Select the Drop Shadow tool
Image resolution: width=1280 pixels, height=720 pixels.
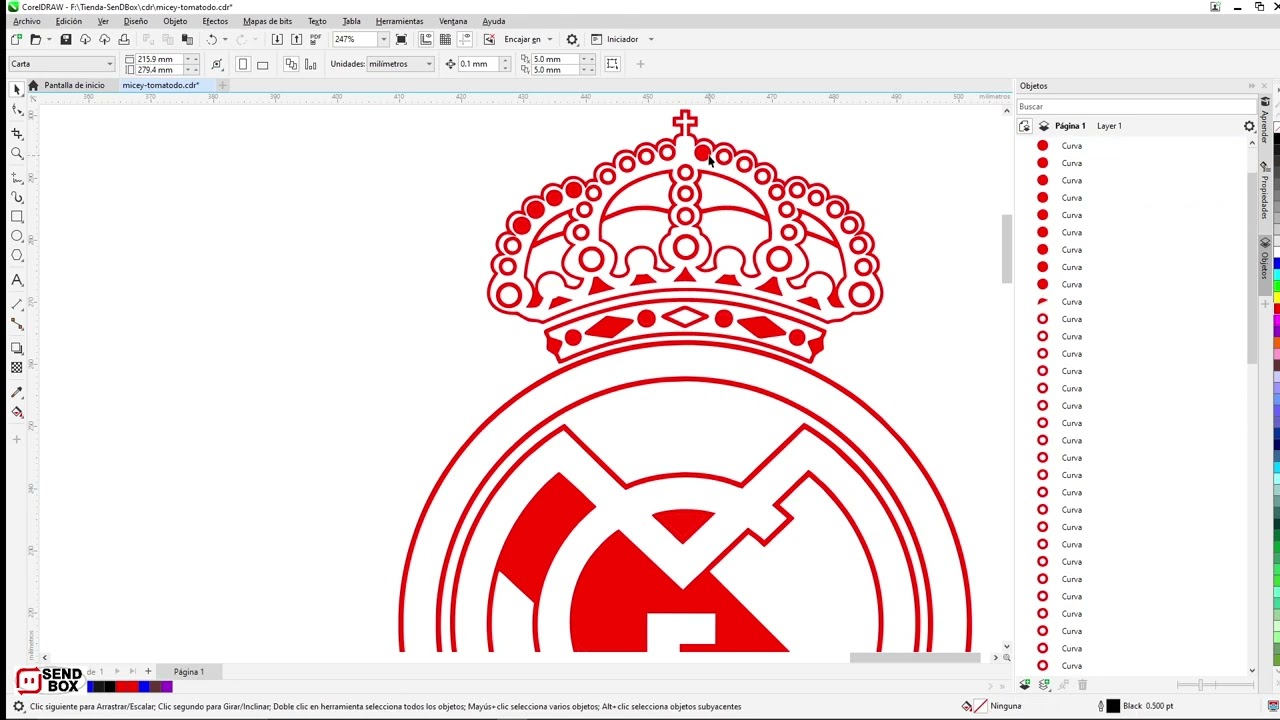17,348
